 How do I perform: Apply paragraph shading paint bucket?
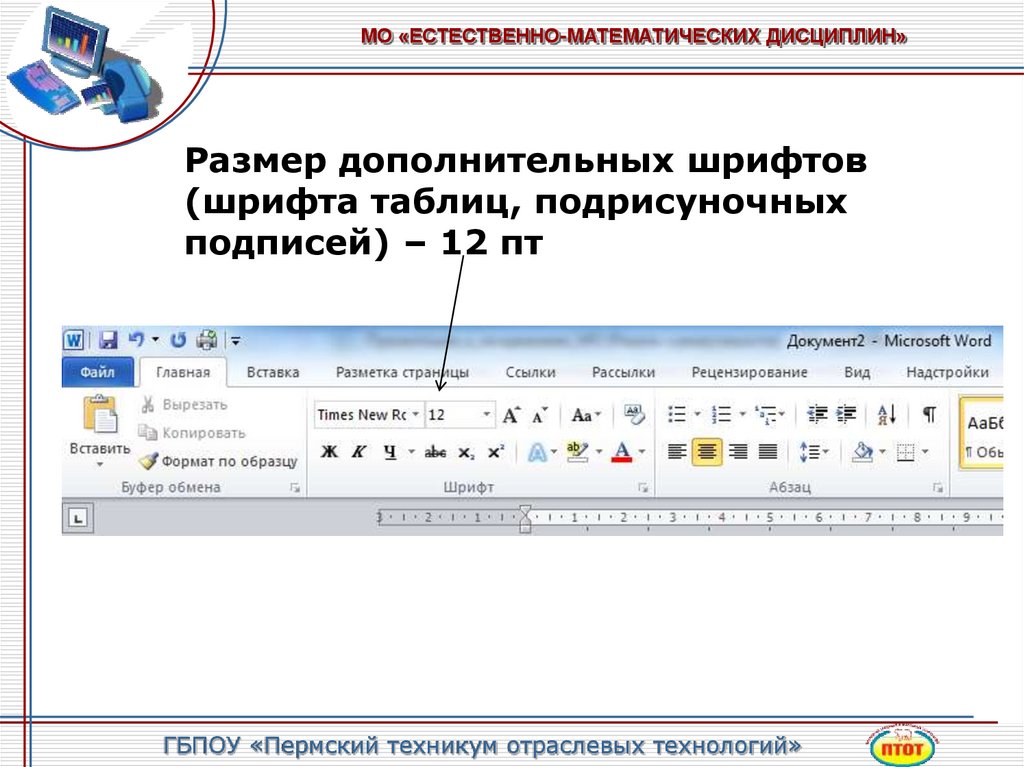click(863, 451)
